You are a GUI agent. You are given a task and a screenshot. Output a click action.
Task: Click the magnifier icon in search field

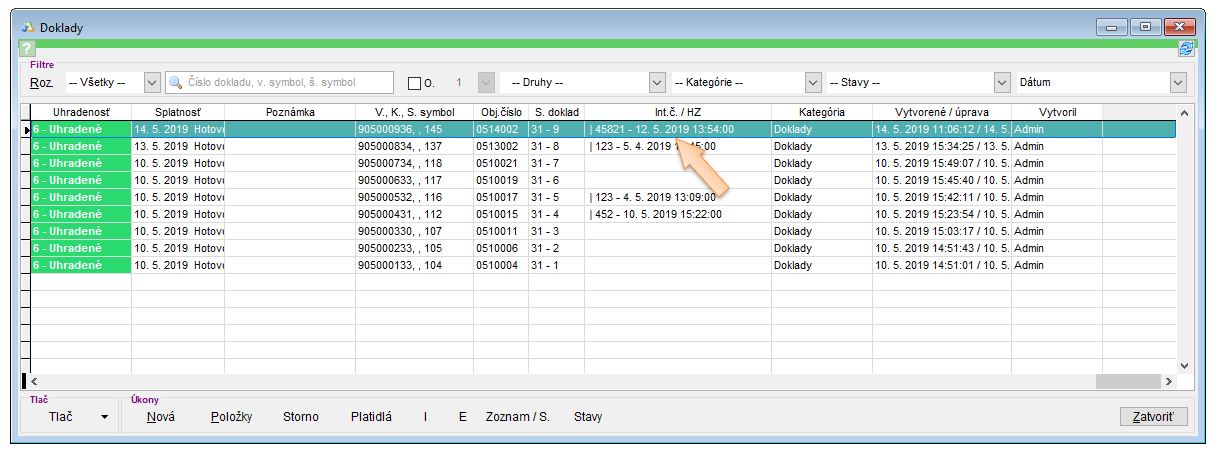[177, 83]
